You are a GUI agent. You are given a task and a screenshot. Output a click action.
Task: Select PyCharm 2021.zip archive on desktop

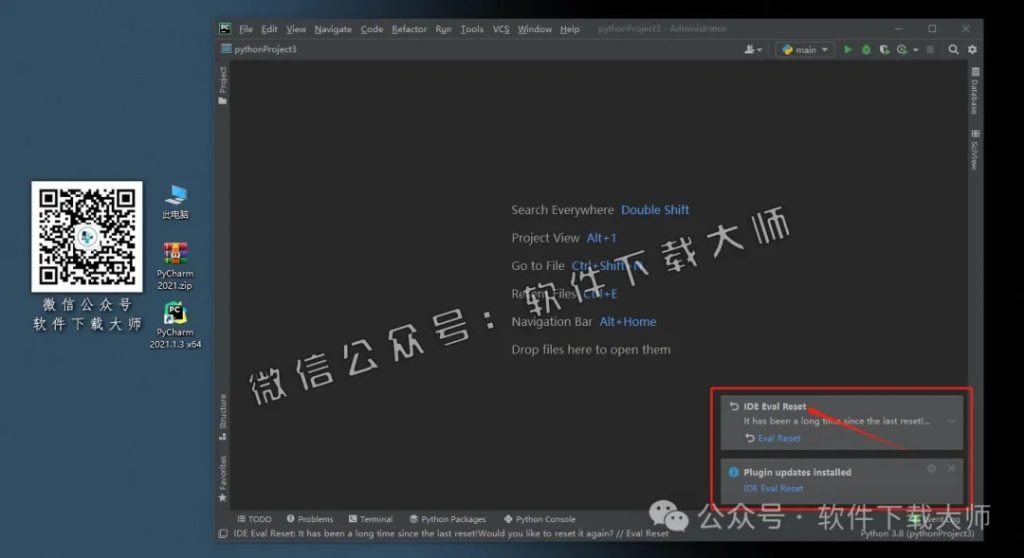pos(175,265)
